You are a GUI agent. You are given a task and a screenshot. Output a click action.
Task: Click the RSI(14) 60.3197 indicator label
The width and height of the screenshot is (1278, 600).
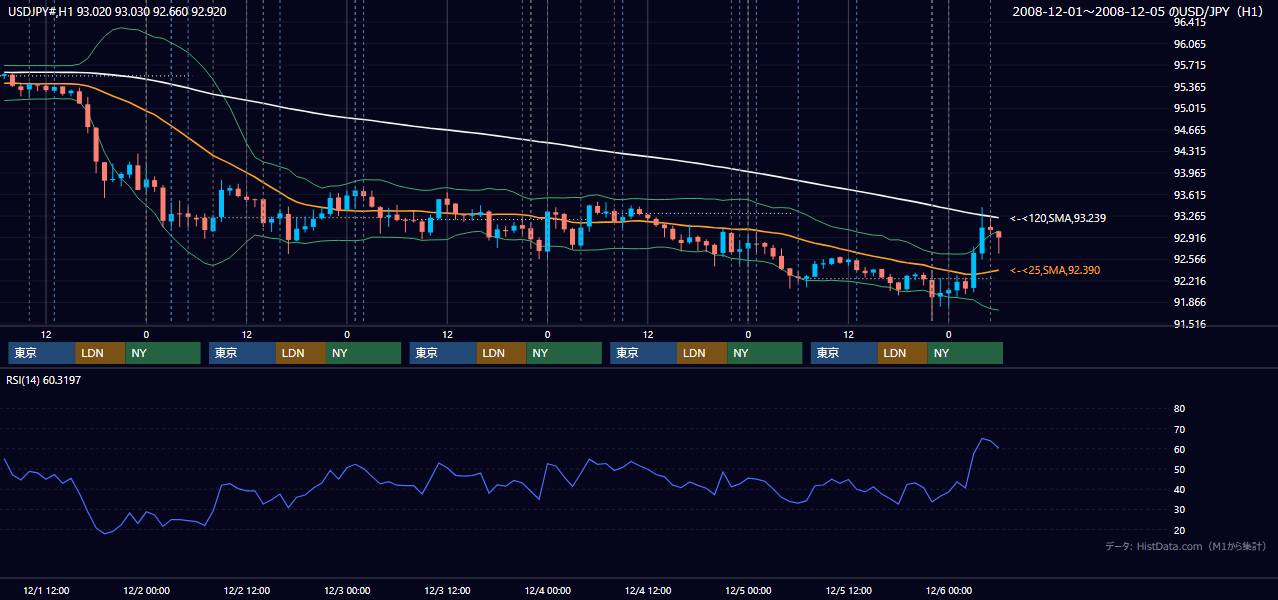[x=44, y=380]
